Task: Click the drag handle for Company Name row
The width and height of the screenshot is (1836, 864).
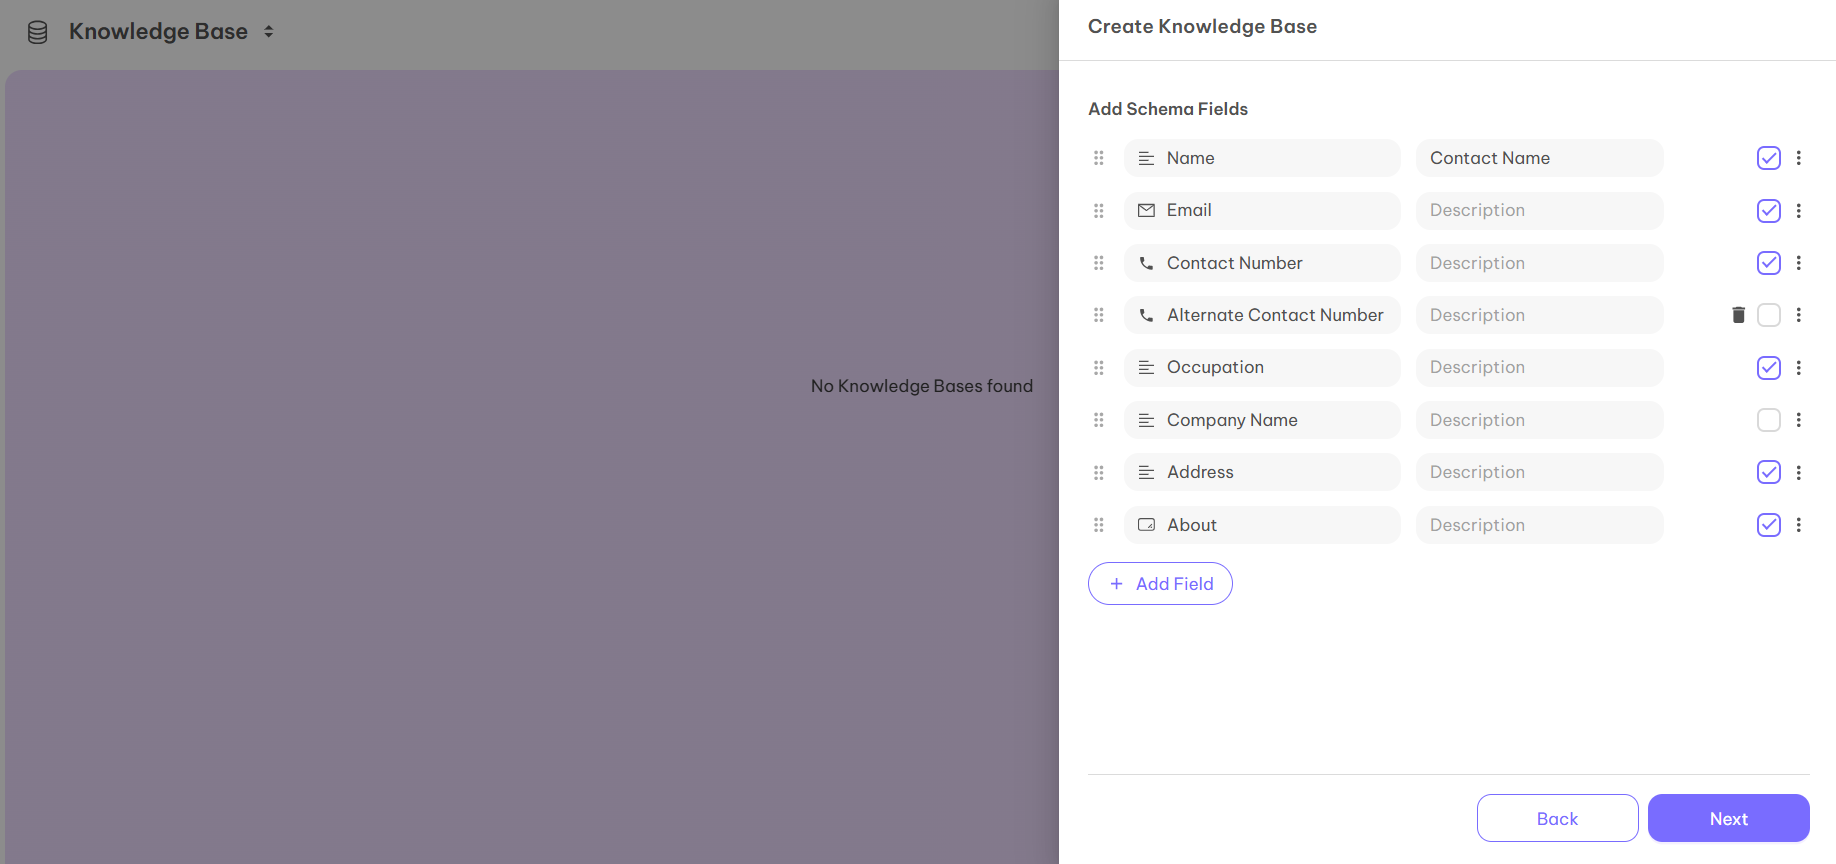Action: coord(1099,420)
